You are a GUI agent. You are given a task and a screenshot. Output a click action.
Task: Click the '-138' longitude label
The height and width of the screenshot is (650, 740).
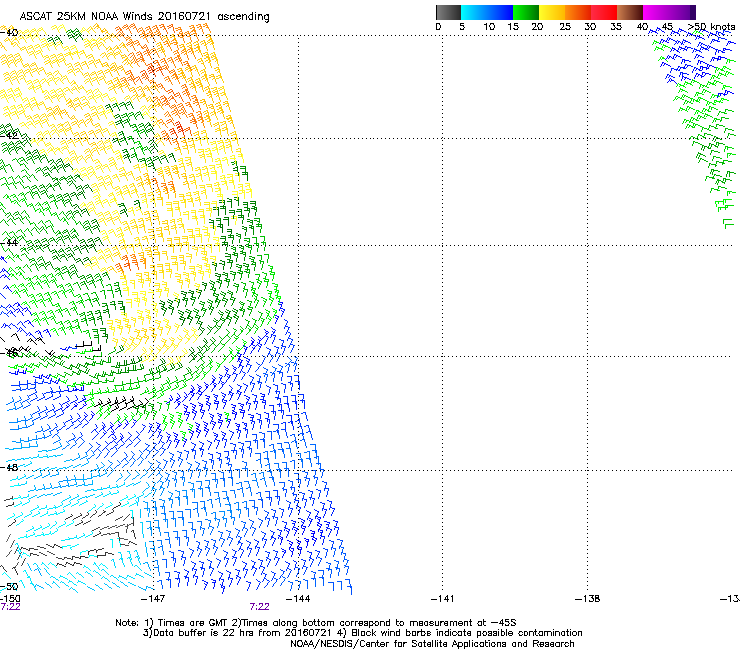click(x=588, y=599)
